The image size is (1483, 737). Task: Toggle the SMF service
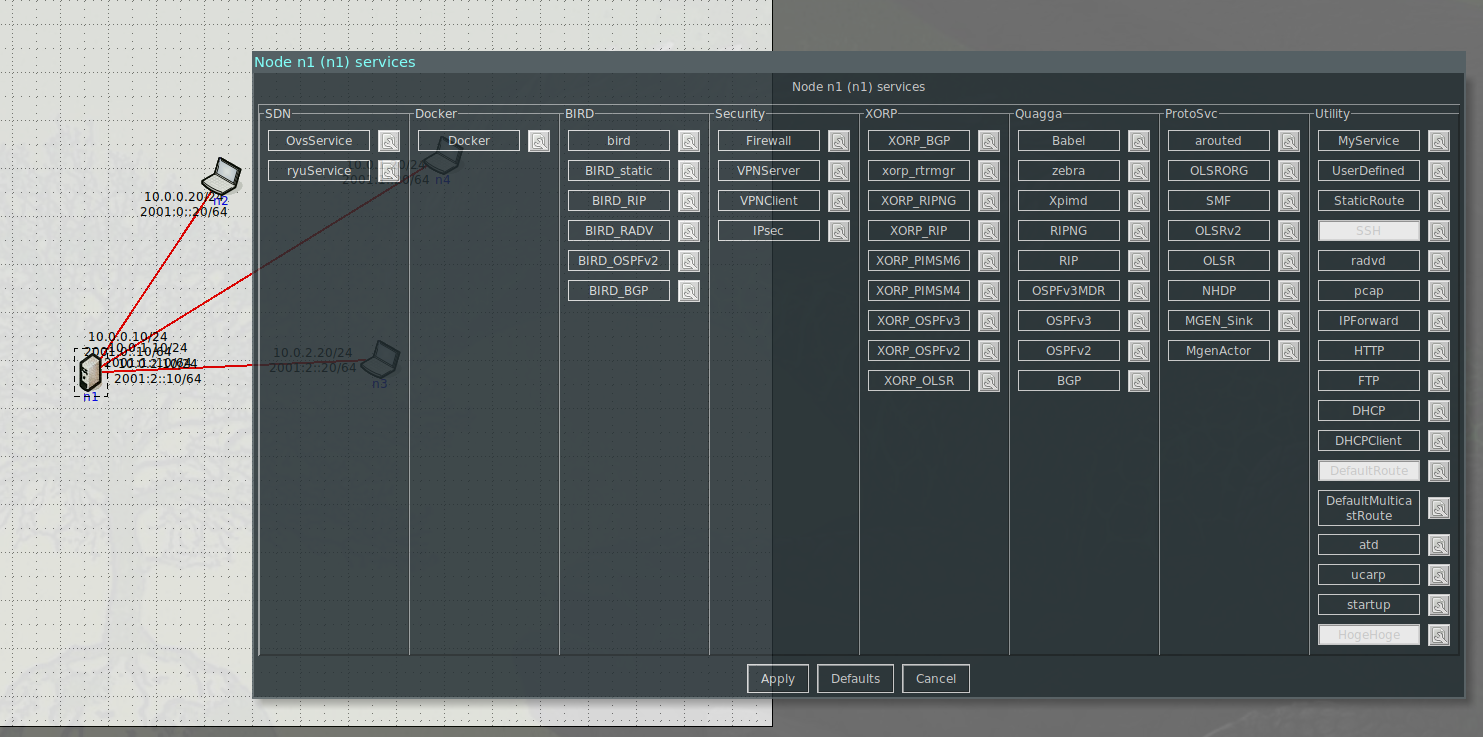(1219, 201)
